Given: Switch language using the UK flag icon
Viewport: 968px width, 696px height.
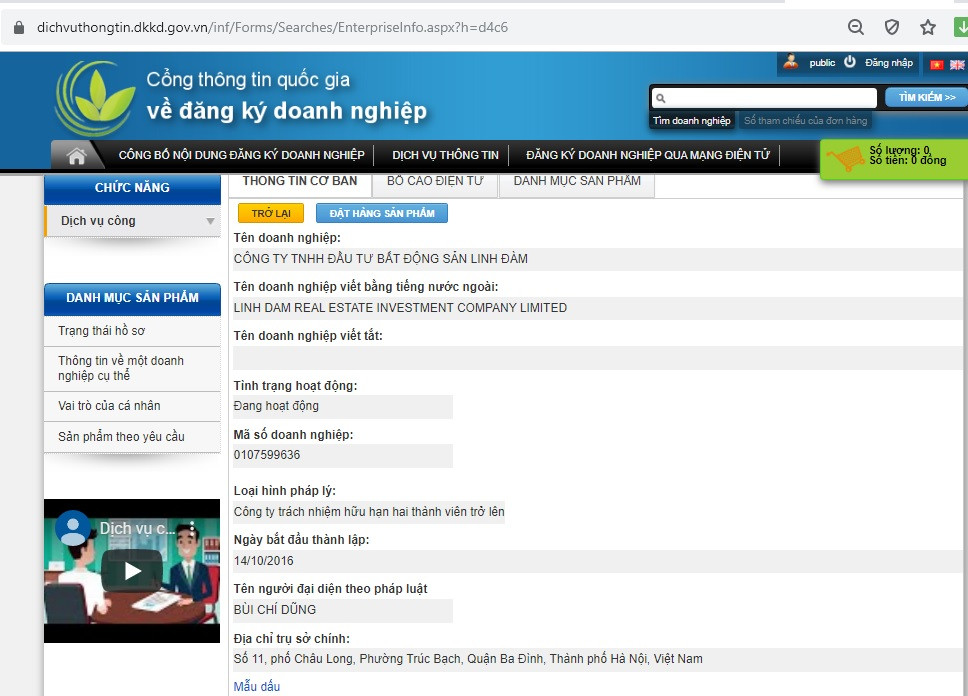Looking at the screenshot, I should pos(956,62).
